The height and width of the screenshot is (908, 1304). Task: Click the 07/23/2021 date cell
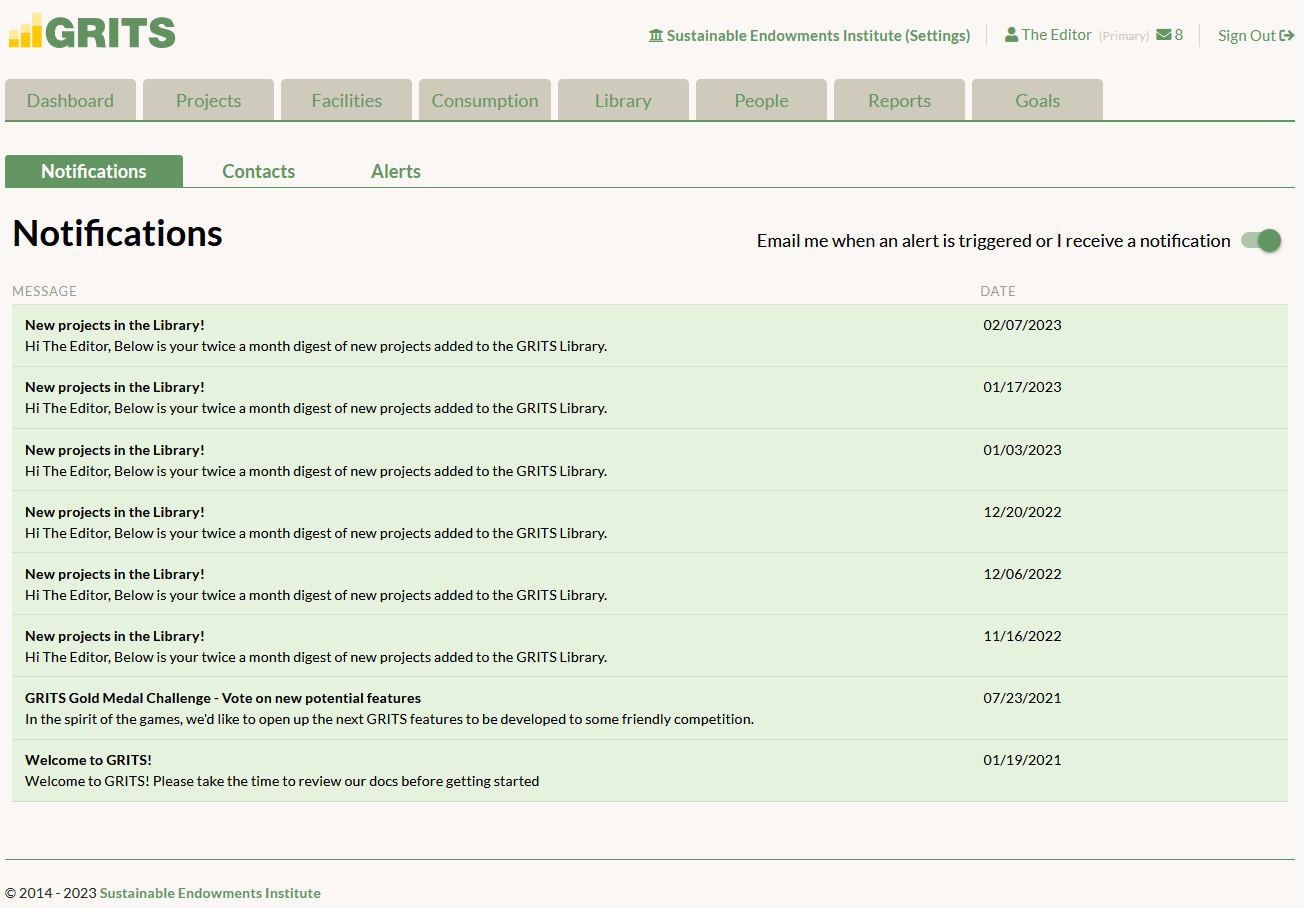(x=1022, y=698)
